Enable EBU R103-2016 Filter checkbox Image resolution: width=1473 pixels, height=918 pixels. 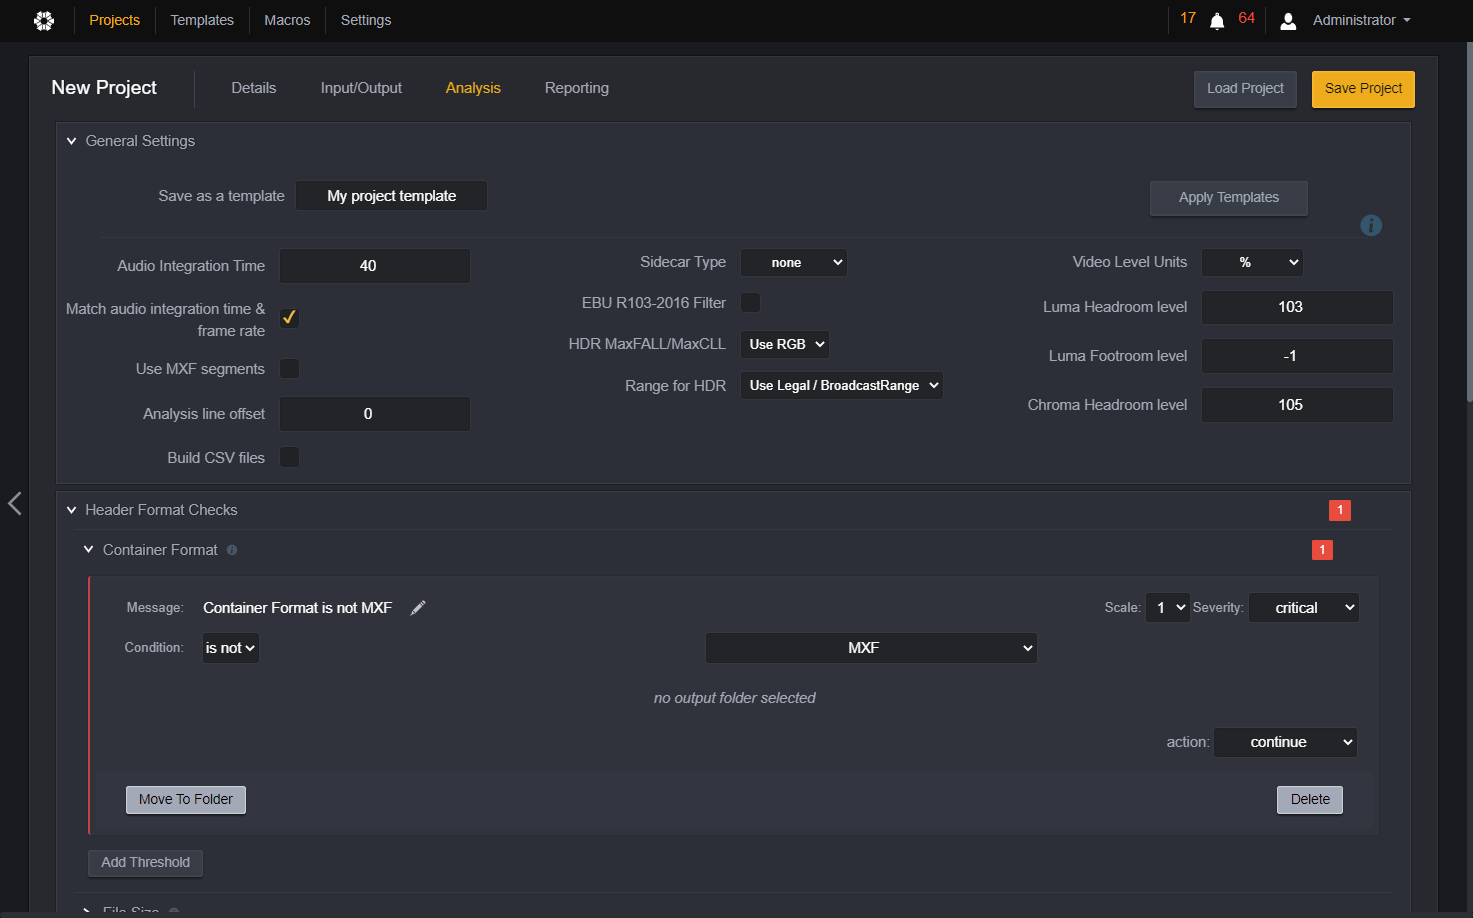[x=750, y=303]
